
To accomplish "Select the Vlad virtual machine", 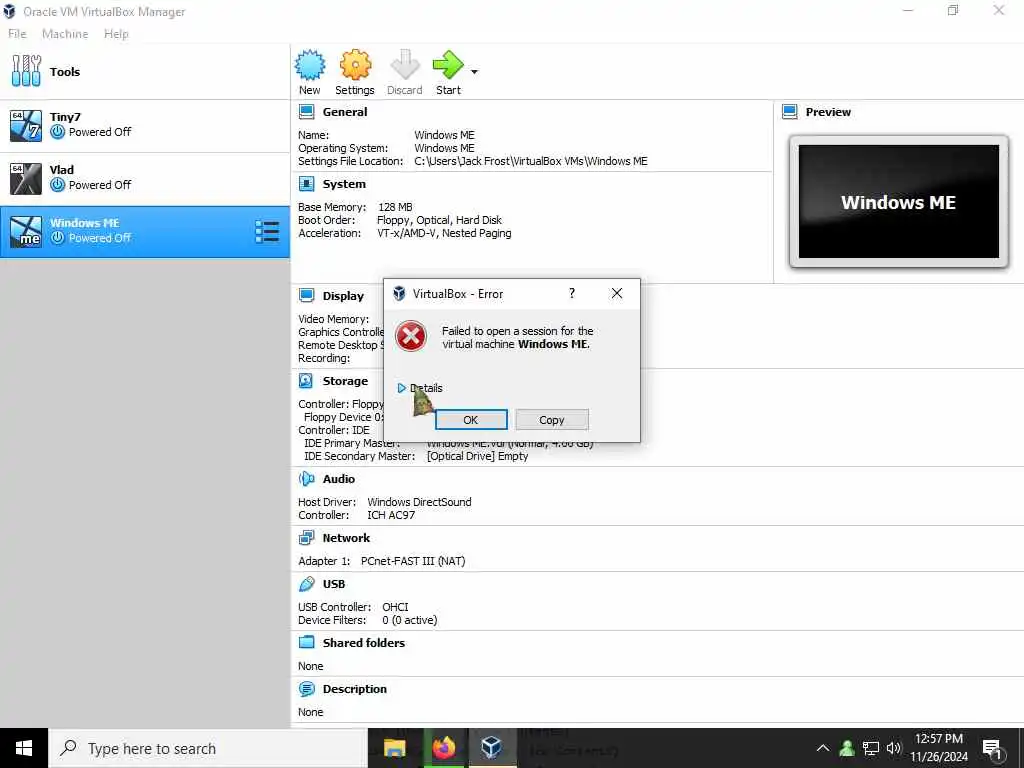I will pyautogui.click(x=144, y=178).
